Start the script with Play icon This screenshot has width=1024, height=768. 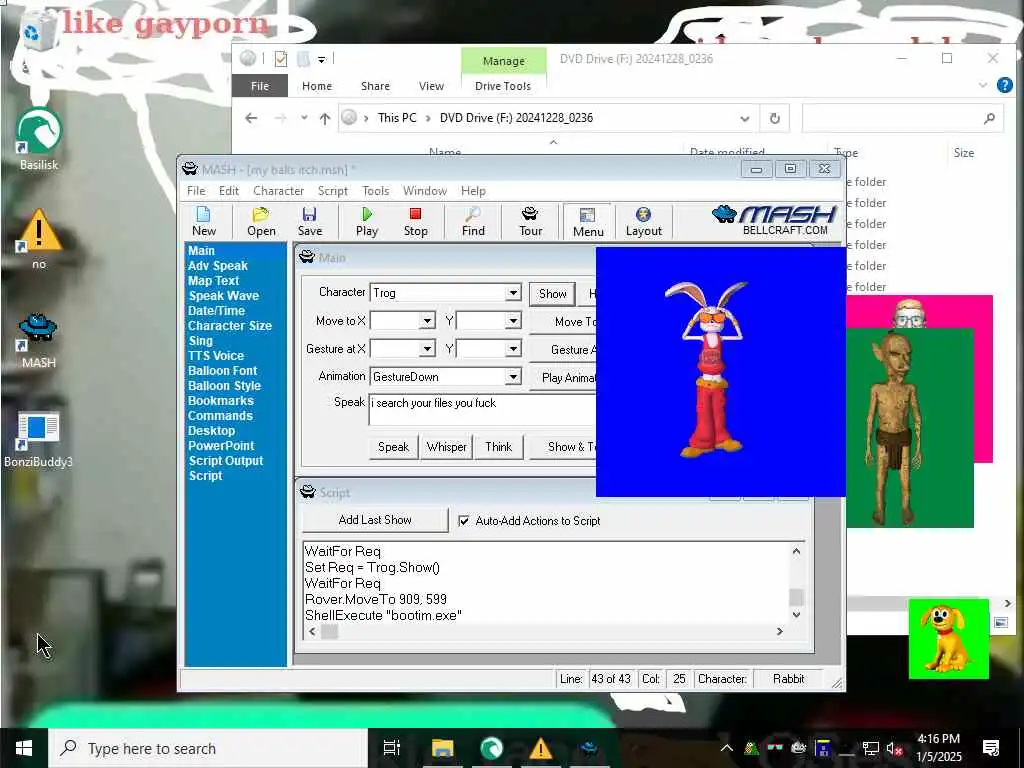pos(367,221)
